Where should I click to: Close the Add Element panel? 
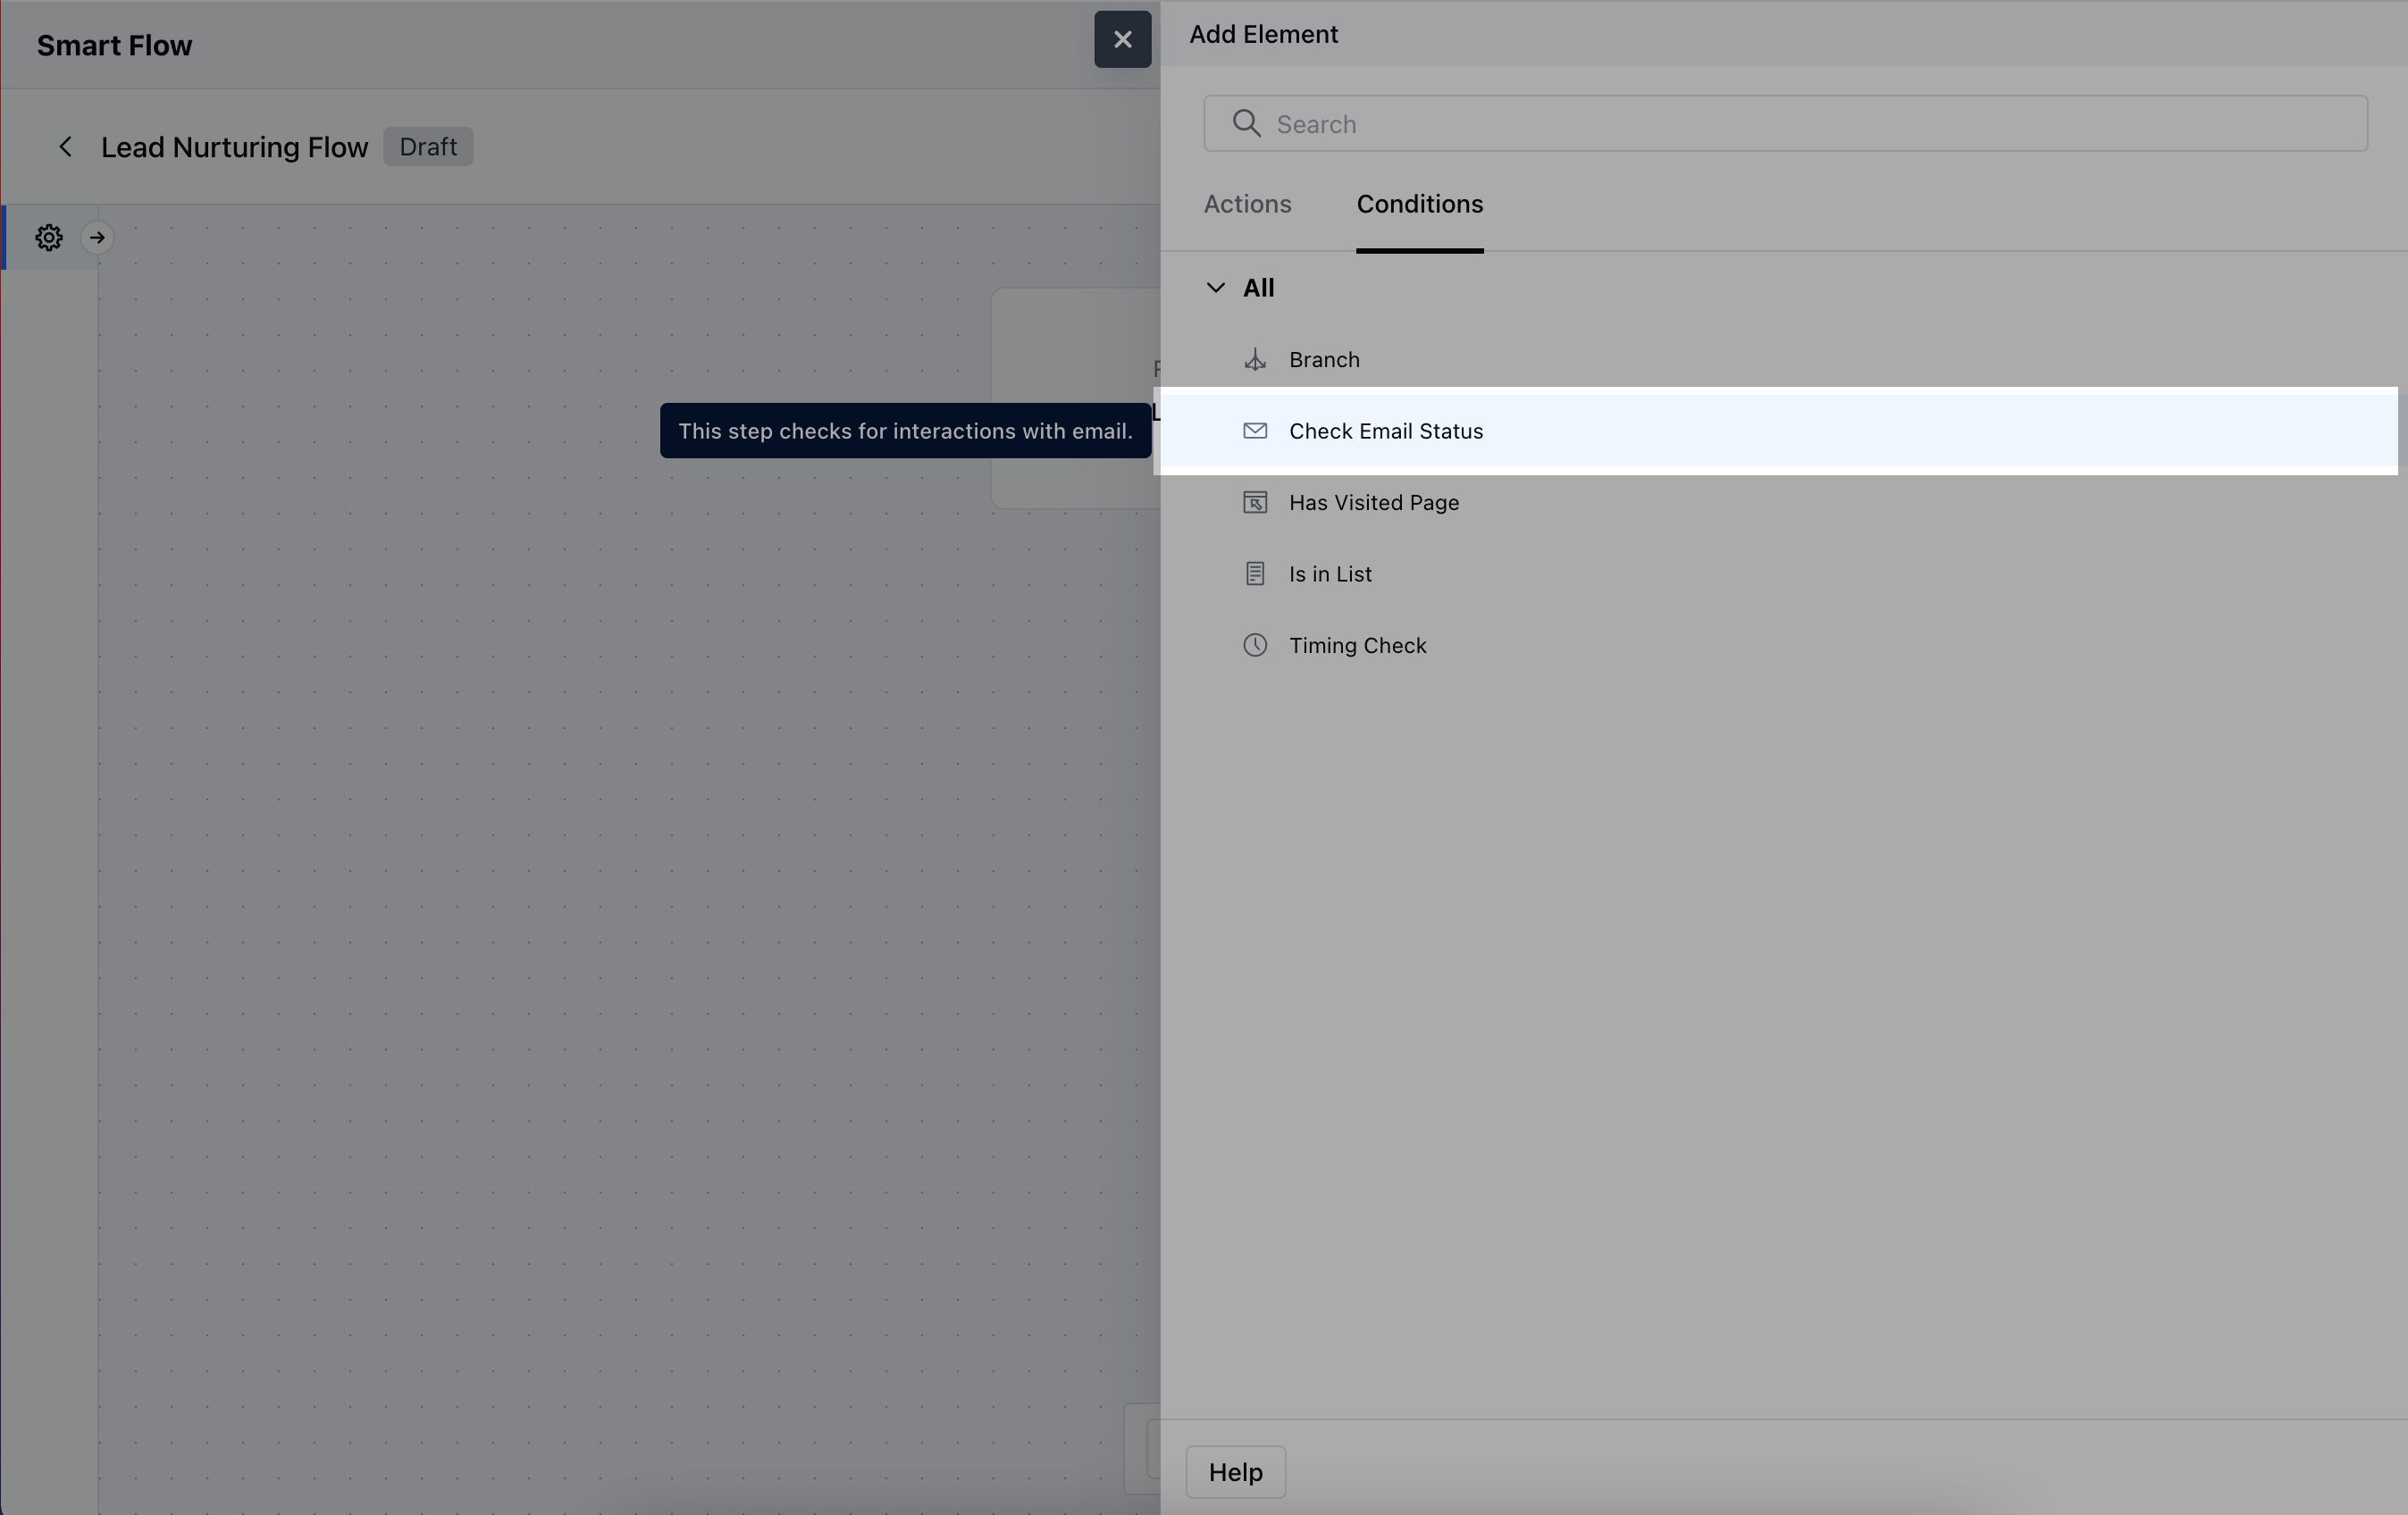click(x=1122, y=40)
